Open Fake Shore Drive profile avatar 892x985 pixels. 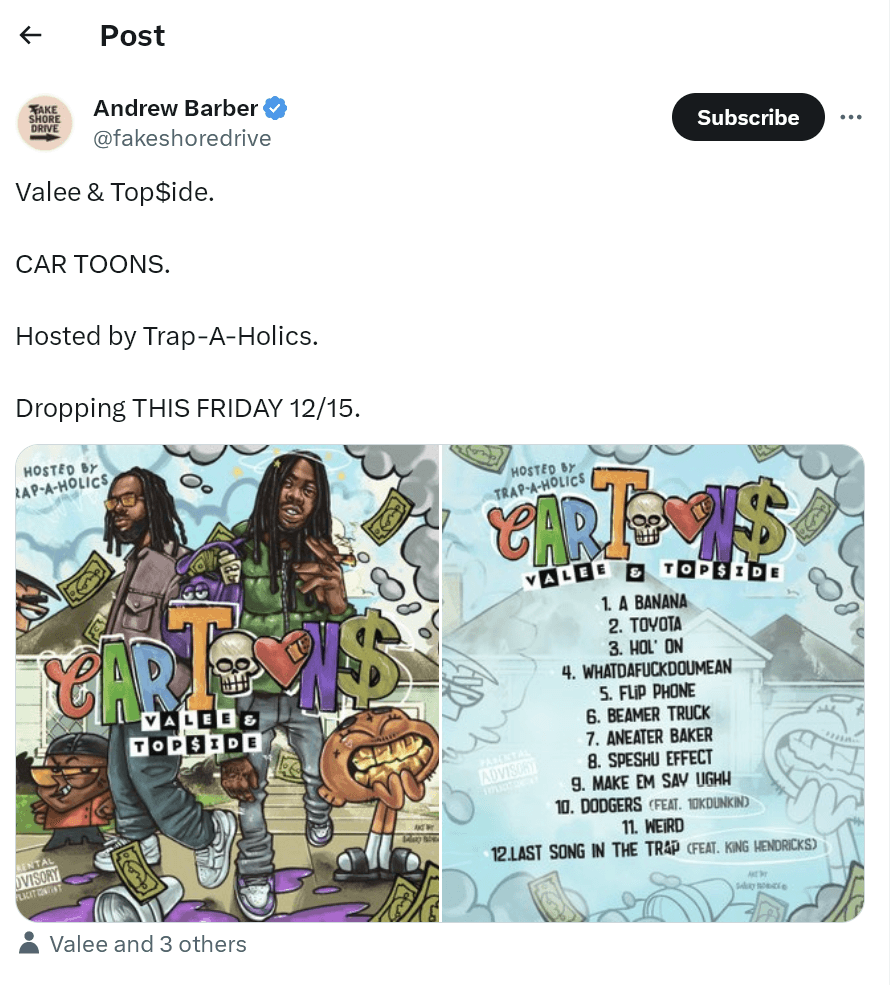(x=45, y=122)
